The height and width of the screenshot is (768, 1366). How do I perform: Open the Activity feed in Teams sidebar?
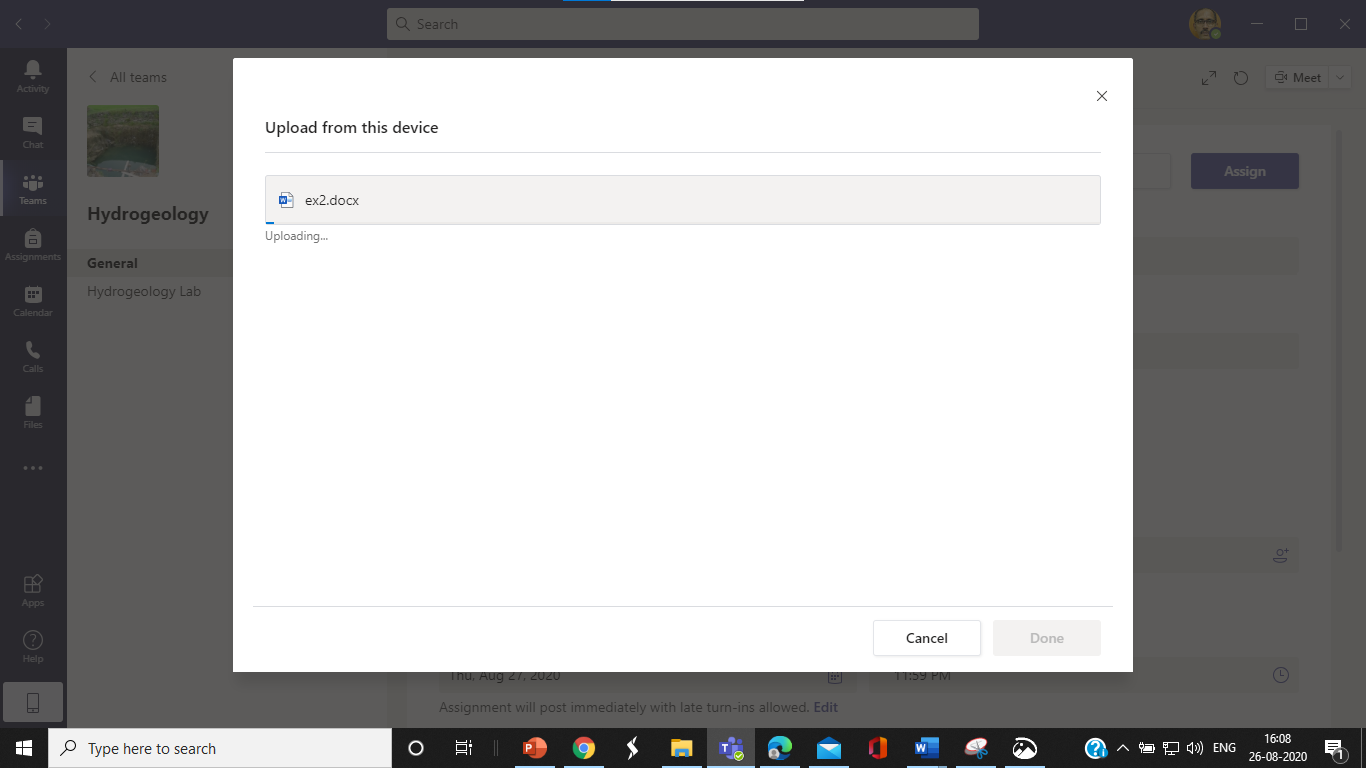tap(33, 76)
